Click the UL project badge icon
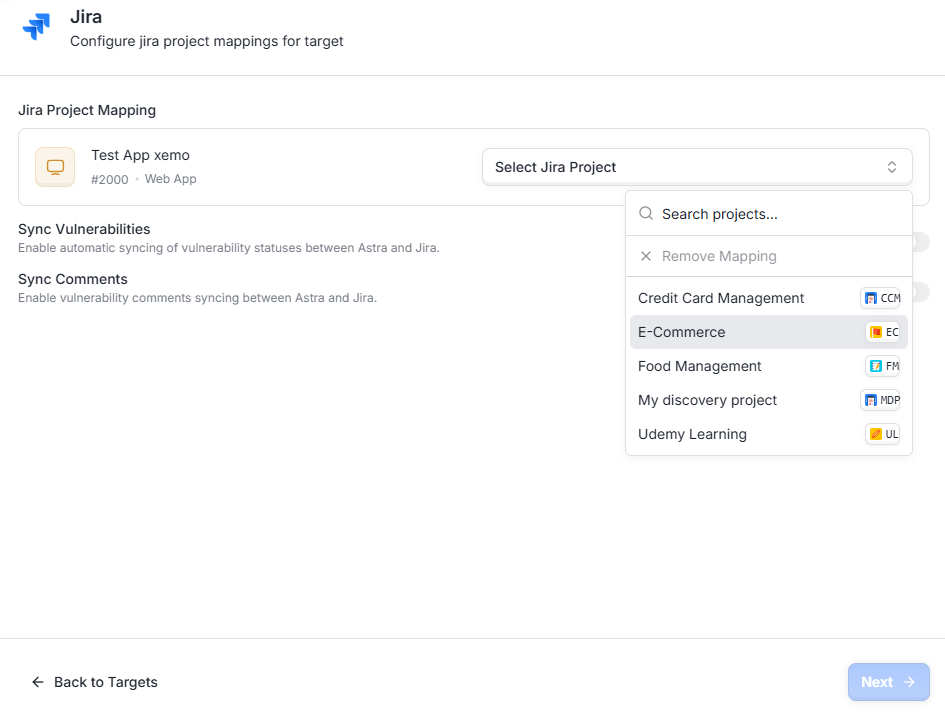Viewport: 945px width, 723px height. [x=876, y=434]
